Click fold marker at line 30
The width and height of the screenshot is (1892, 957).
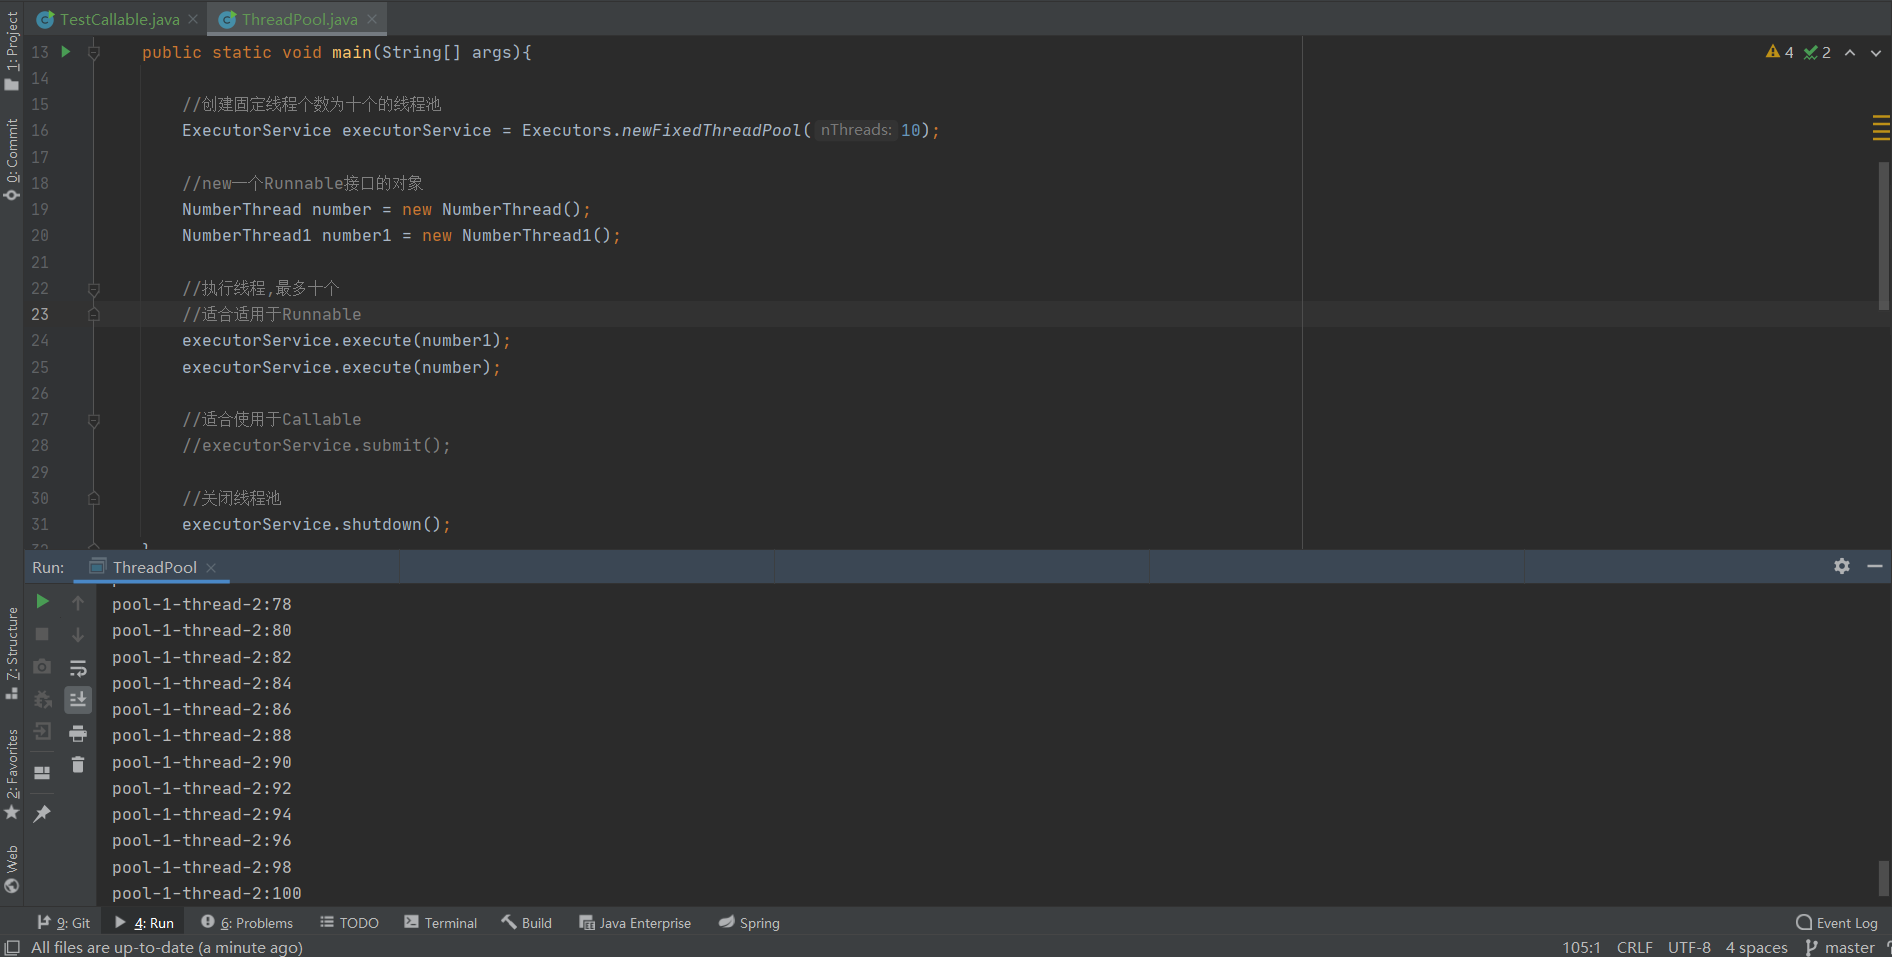pos(94,498)
